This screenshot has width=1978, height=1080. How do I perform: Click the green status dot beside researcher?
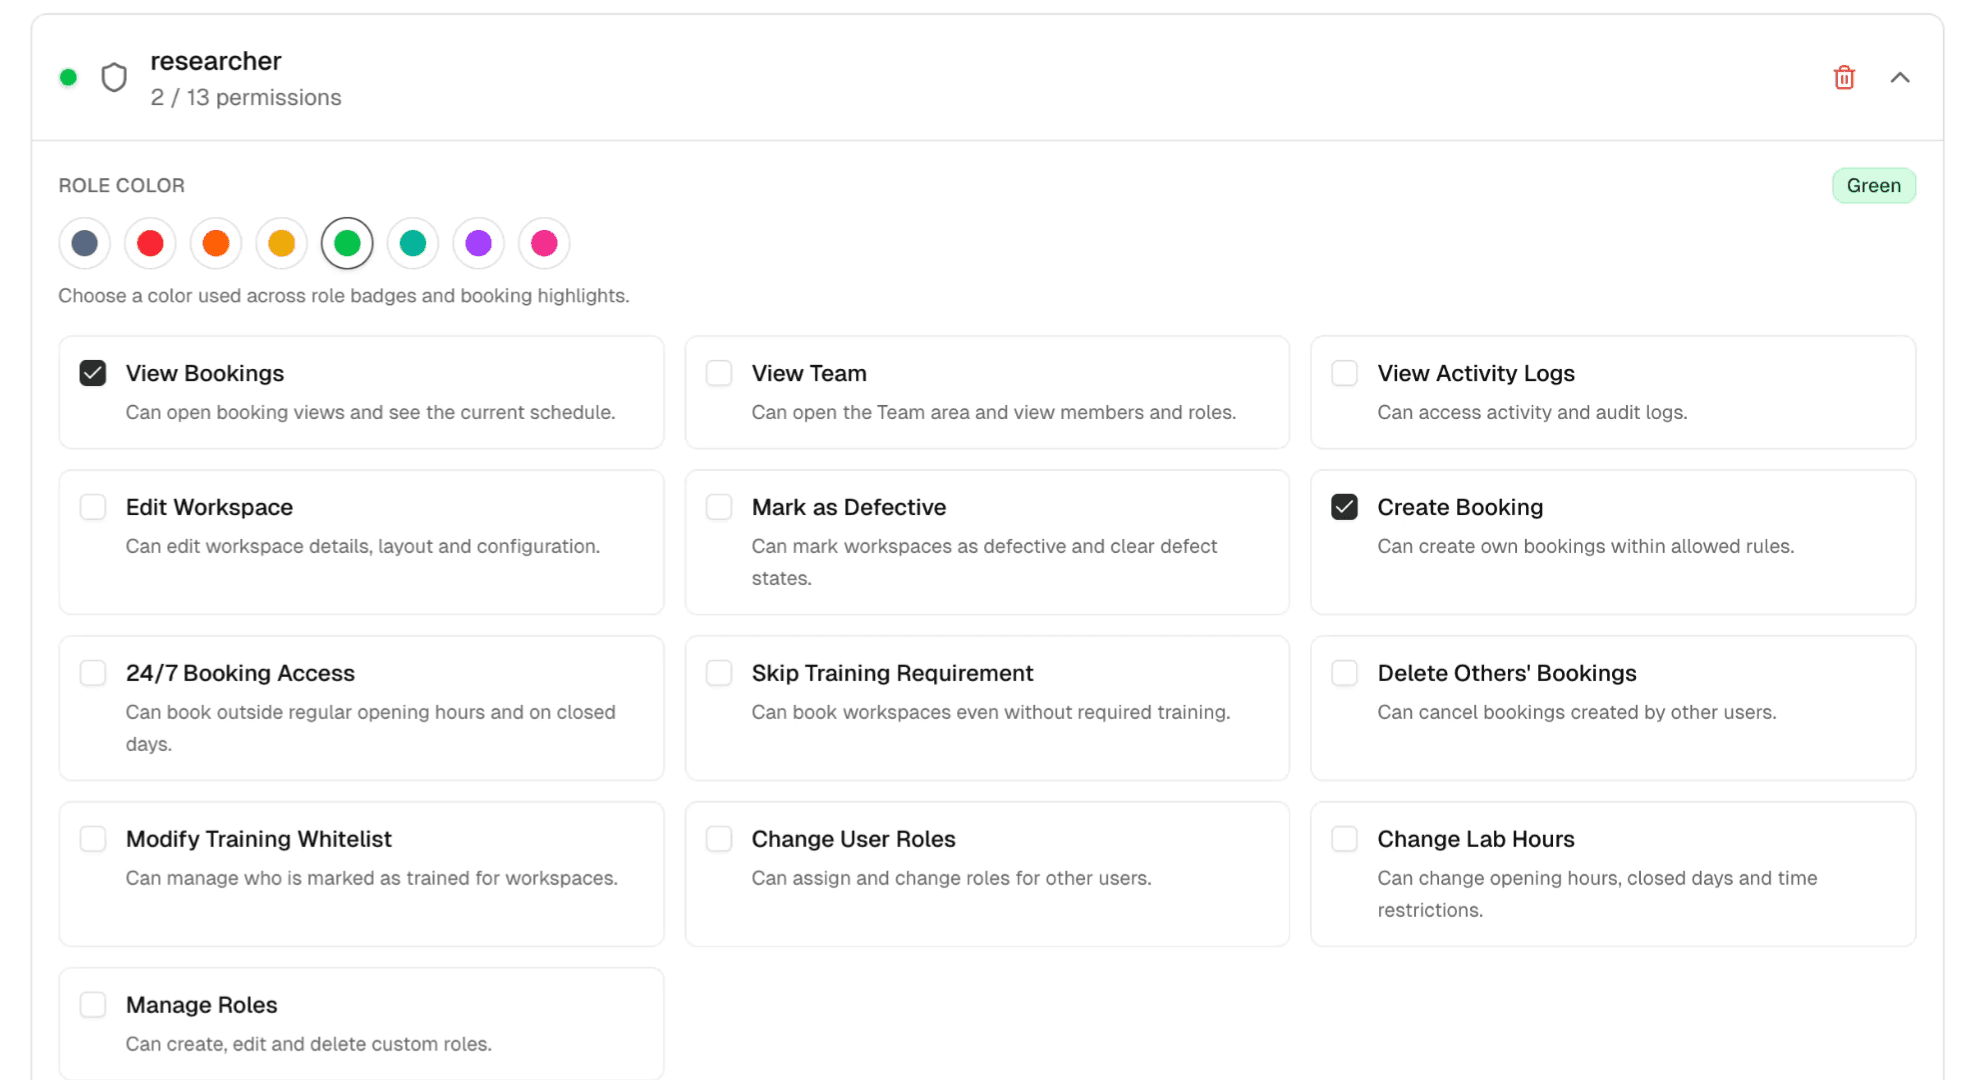pyautogui.click(x=68, y=77)
